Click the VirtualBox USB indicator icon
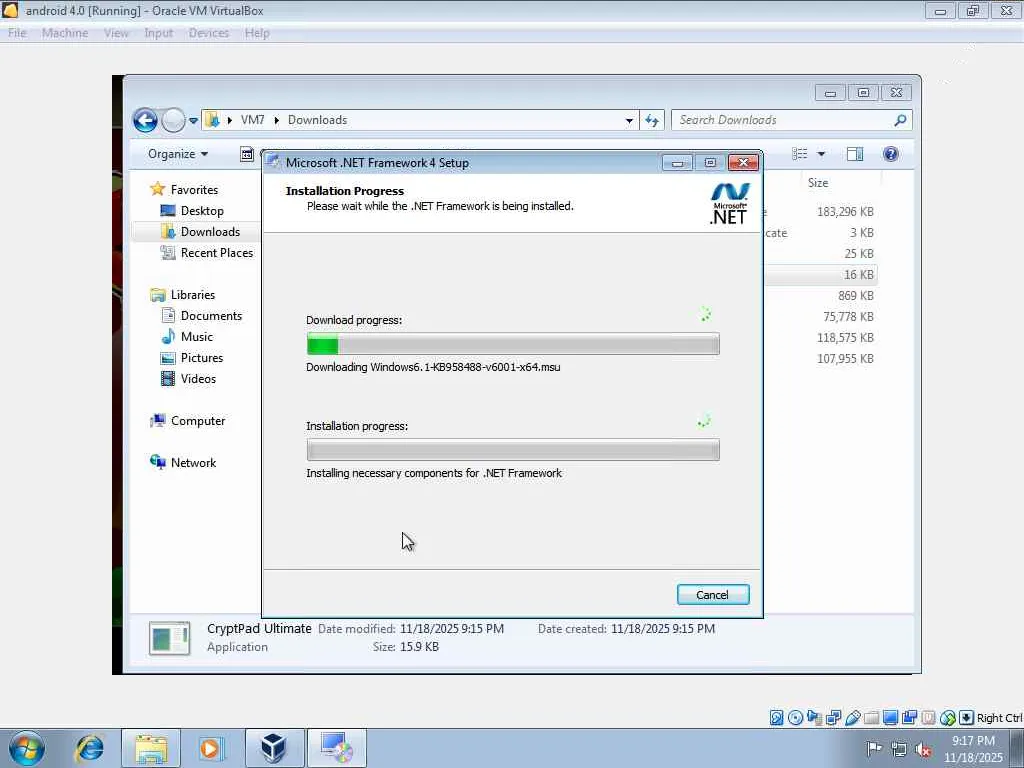 click(x=852, y=718)
